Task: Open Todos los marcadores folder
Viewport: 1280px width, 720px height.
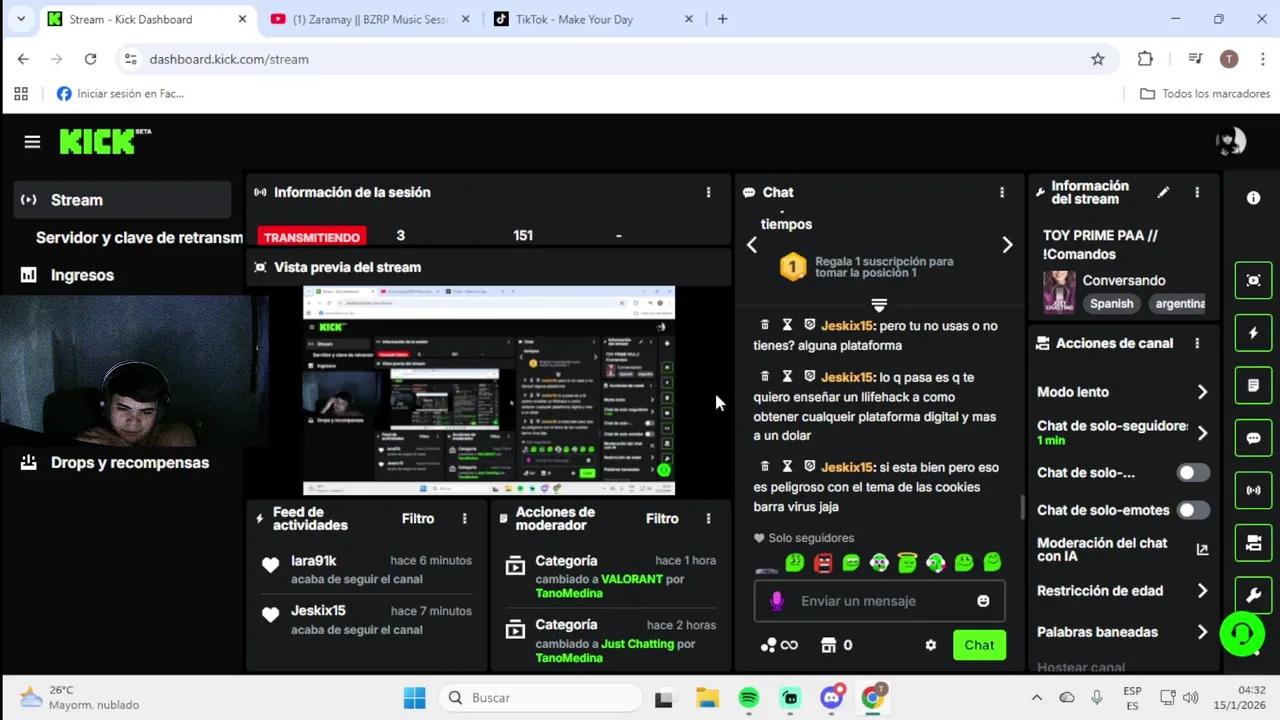Action: [x=1205, y=93]
